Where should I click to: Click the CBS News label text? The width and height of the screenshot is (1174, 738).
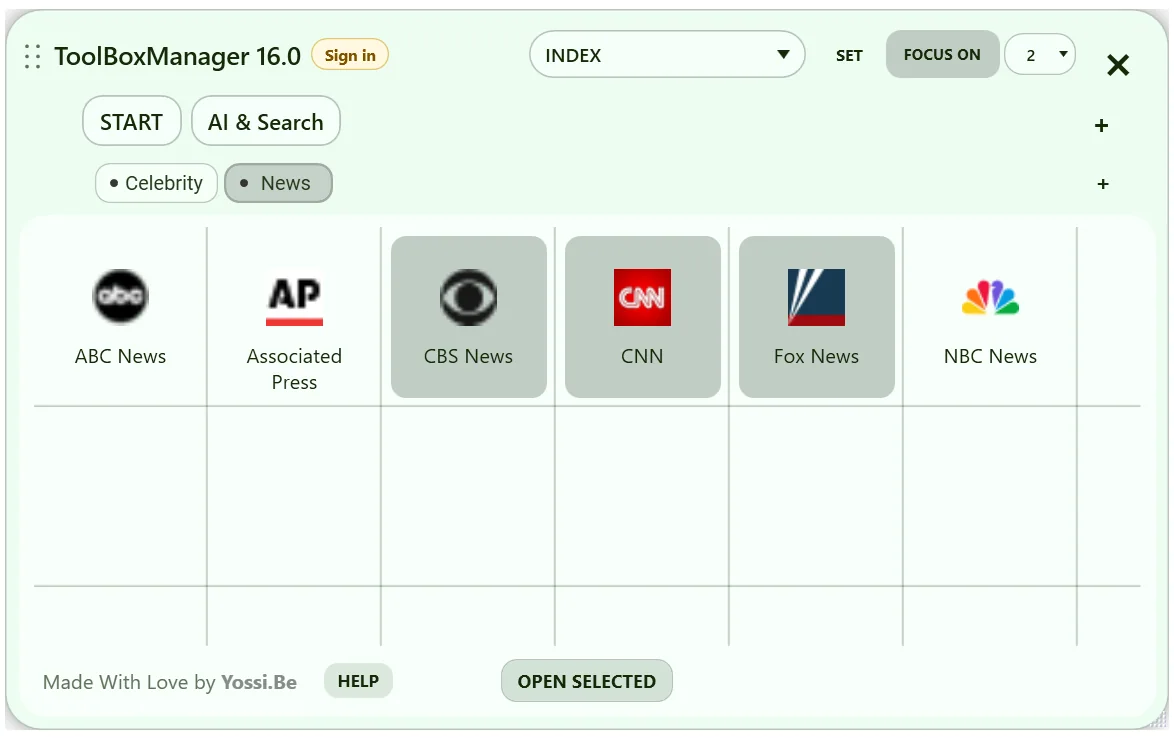tap(469, 356)
